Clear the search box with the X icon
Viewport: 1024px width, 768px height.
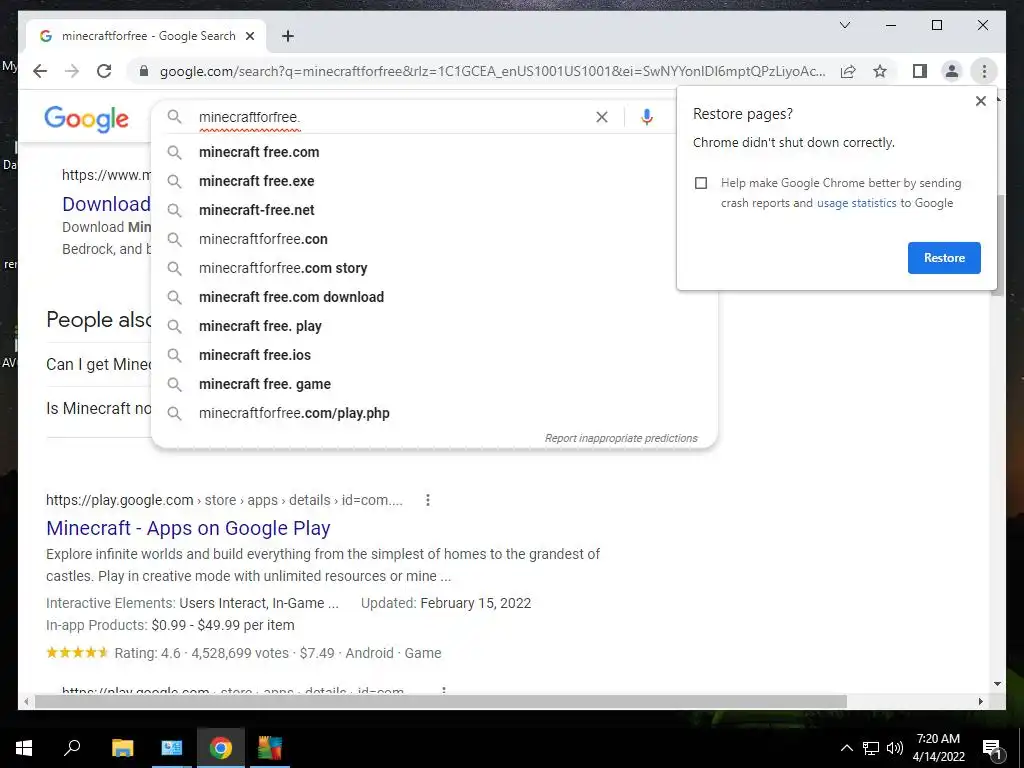pyautogui.click(x=601, y=117)
